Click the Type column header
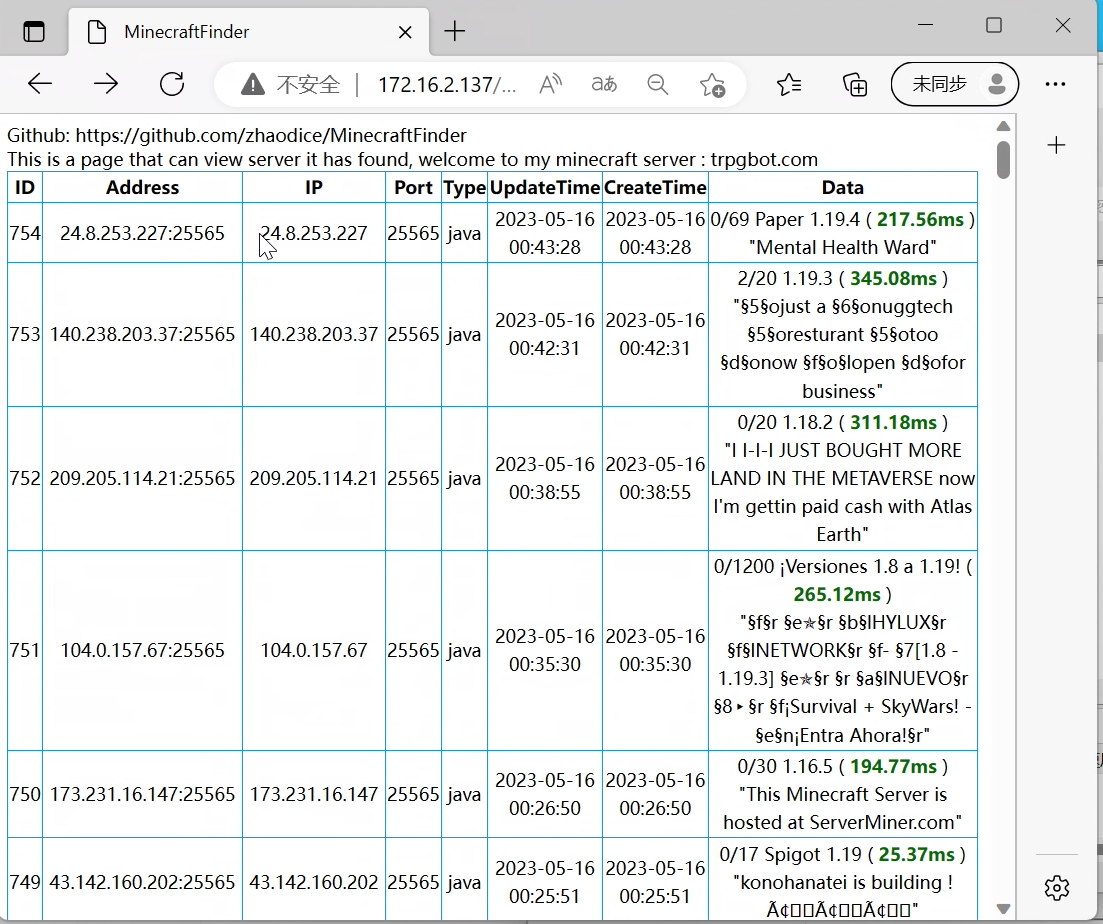1103x924 pixels. (x=464, y=188)
